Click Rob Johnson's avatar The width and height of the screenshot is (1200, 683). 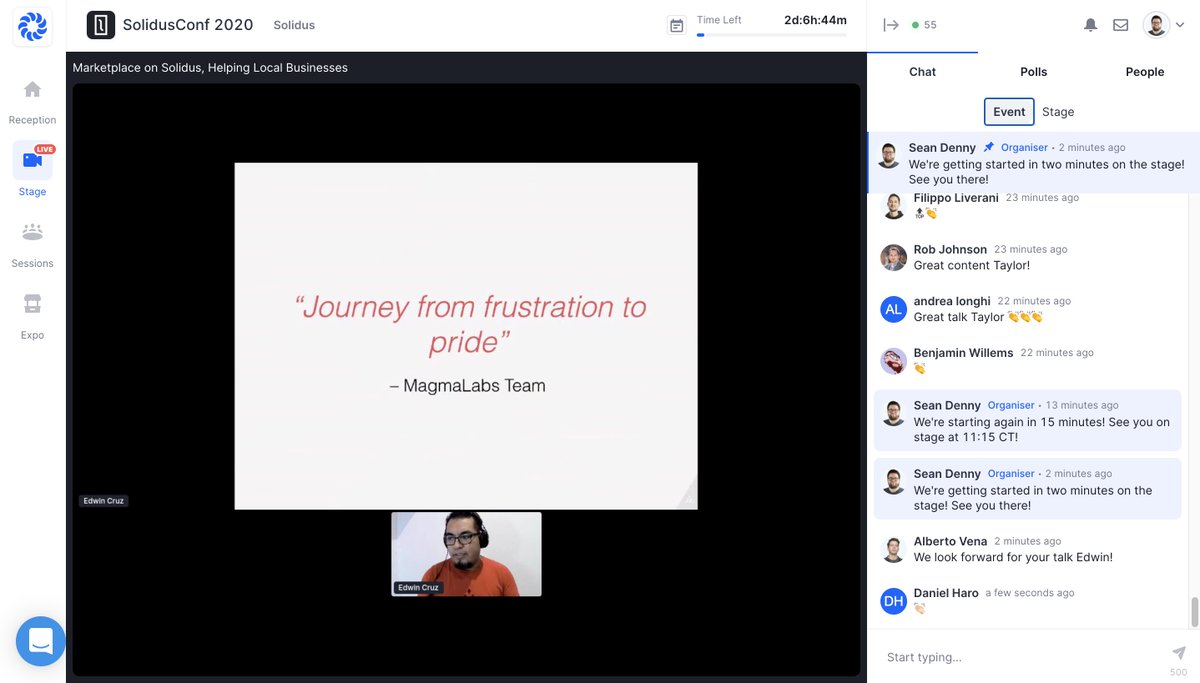(x=893, y=257)
